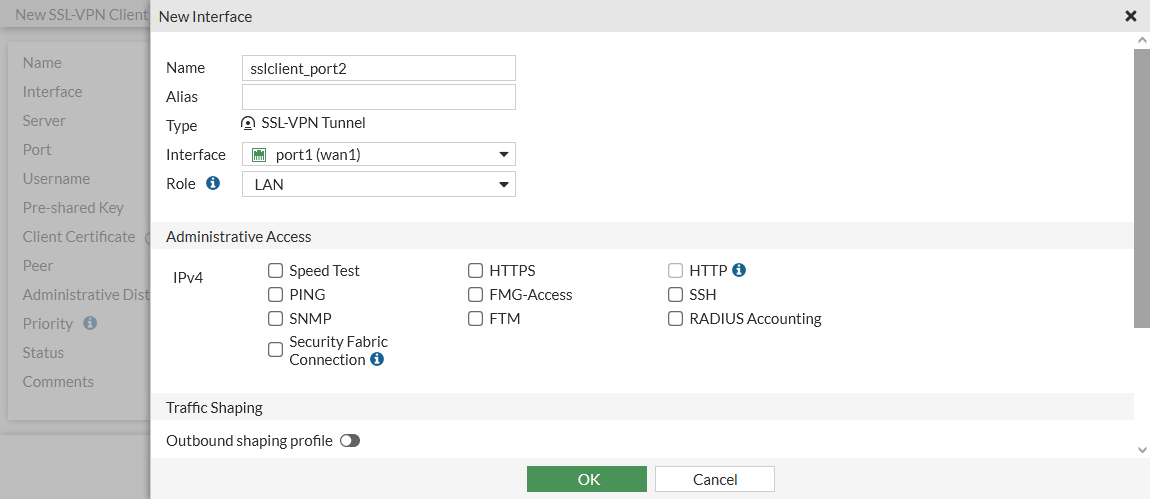This screenshot has height=499, width=1150.
Task: Click the Cancel button
Action: tap(714, 479)
